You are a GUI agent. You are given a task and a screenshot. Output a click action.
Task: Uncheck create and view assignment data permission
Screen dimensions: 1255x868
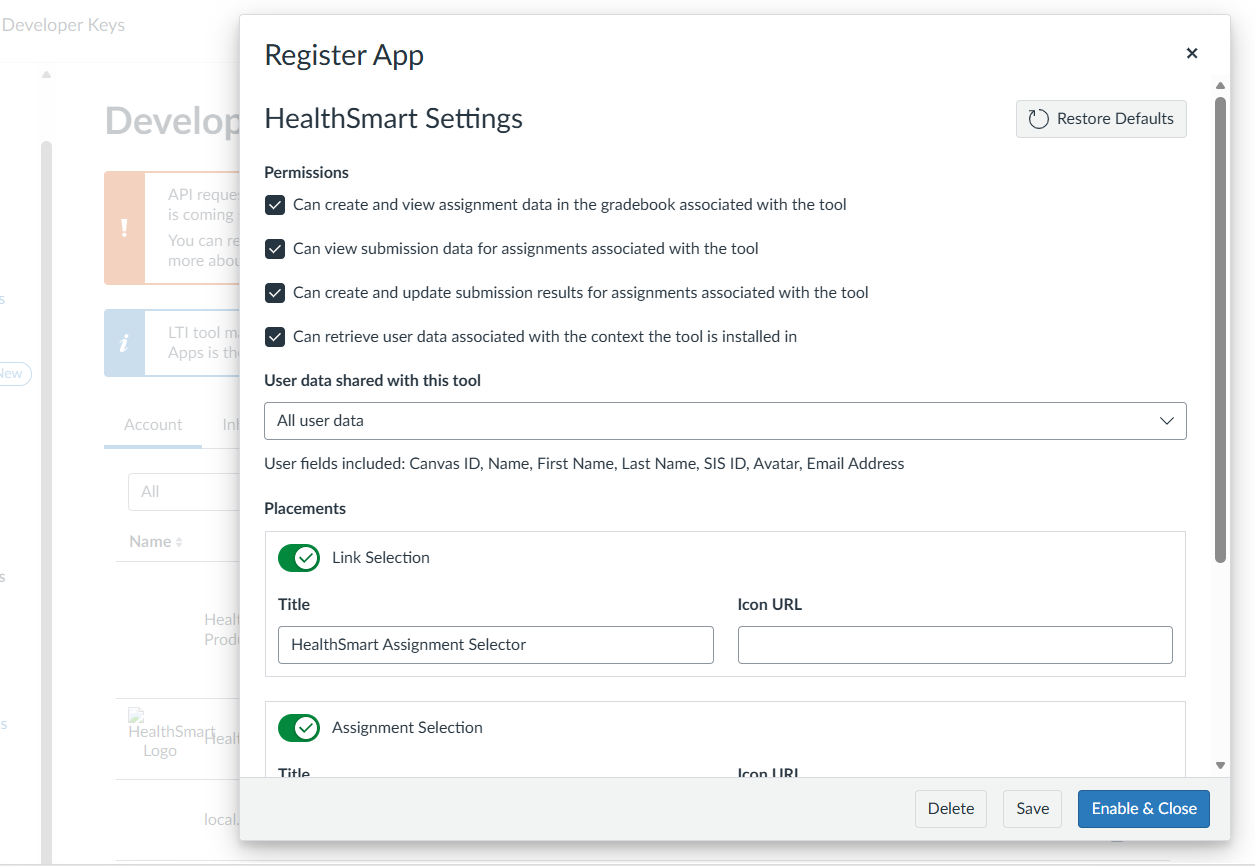point(275,205)
